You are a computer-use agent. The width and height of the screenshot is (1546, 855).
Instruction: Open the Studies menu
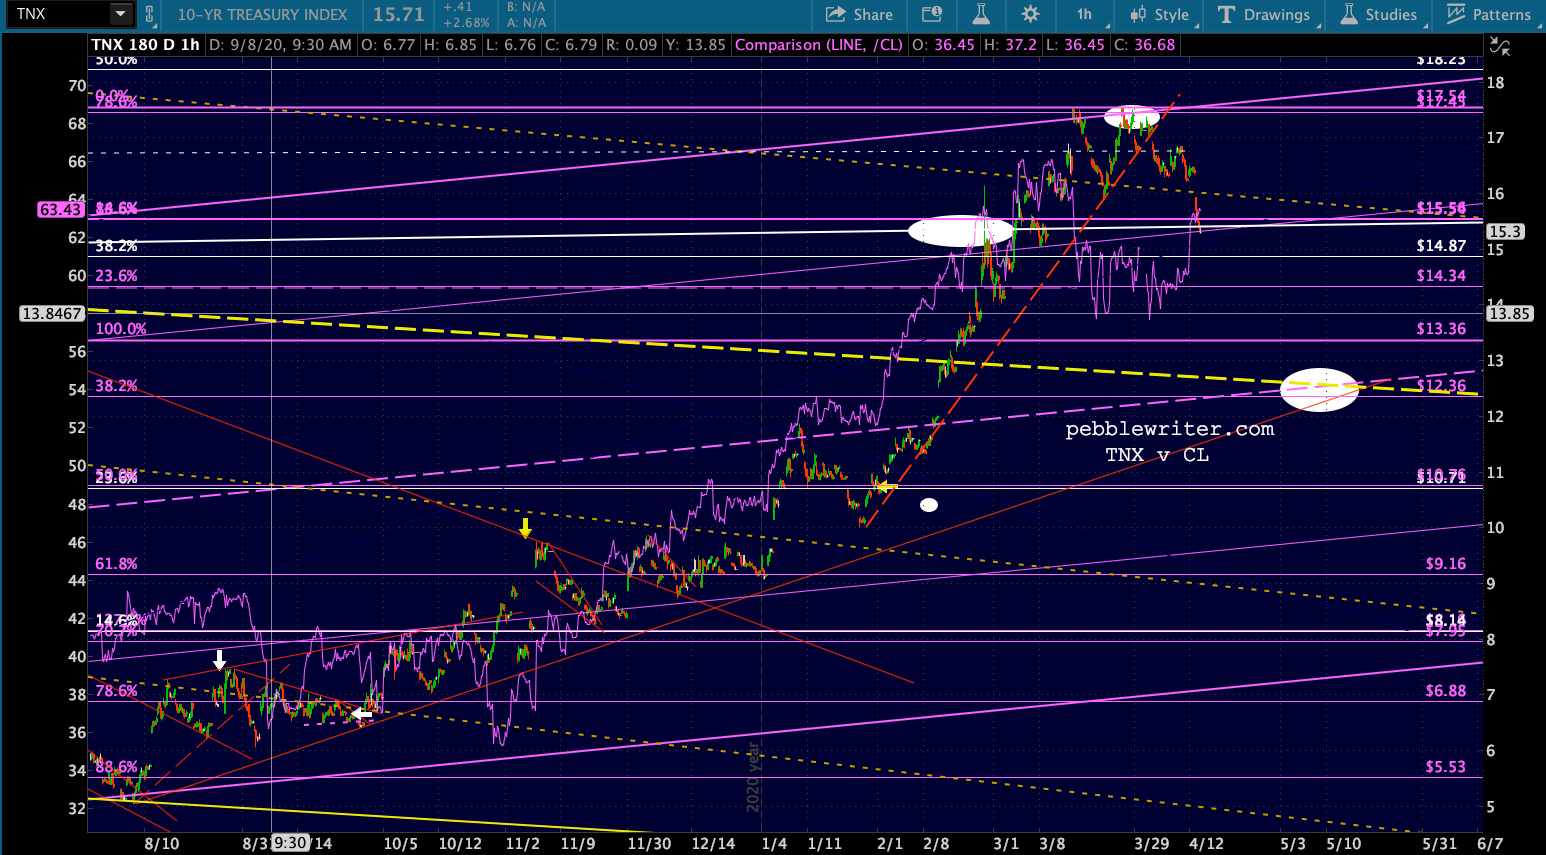point(1379,14)
